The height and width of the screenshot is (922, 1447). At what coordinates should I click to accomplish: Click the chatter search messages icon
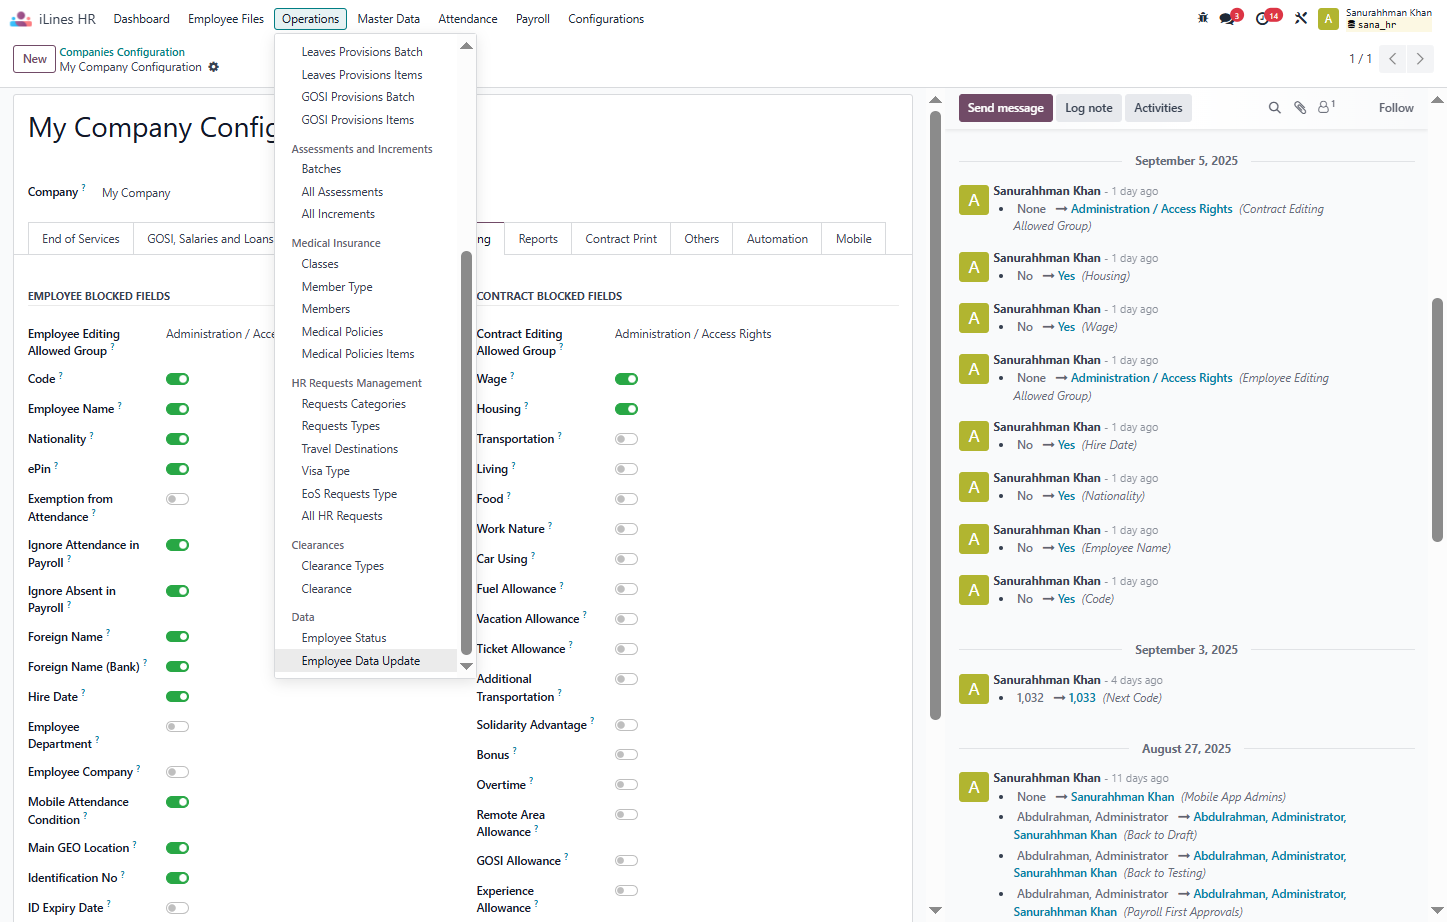1275,108
